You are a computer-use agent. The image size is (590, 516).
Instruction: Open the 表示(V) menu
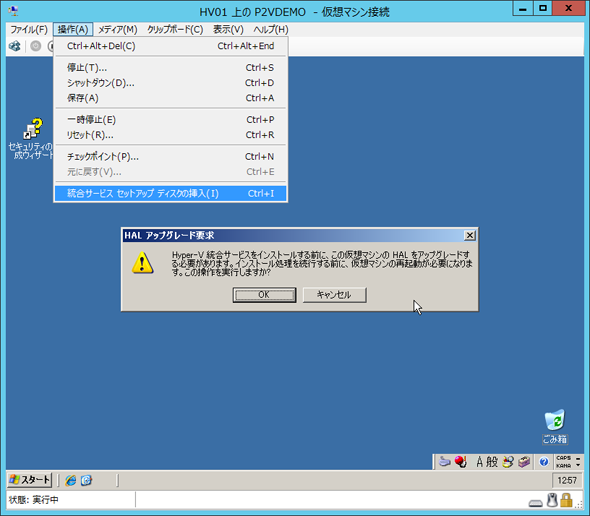228,29
